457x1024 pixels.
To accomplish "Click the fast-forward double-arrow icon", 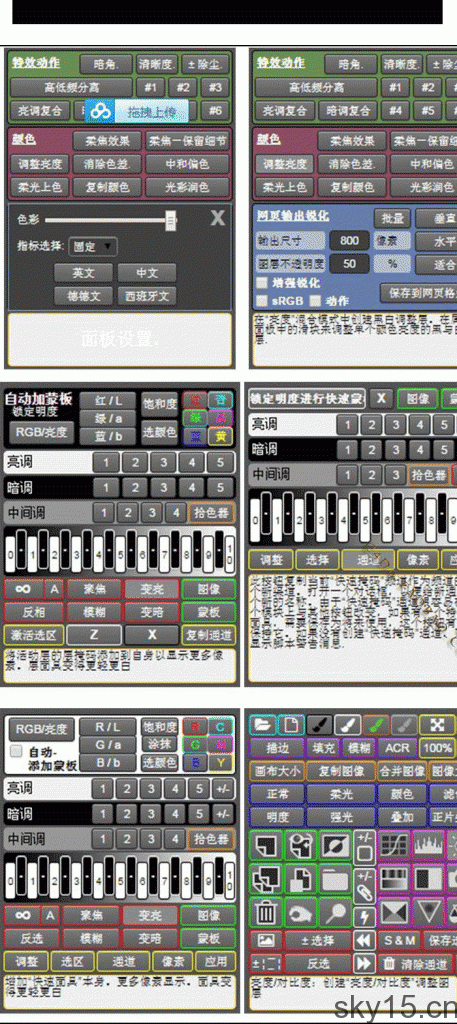I will (365, 963).
